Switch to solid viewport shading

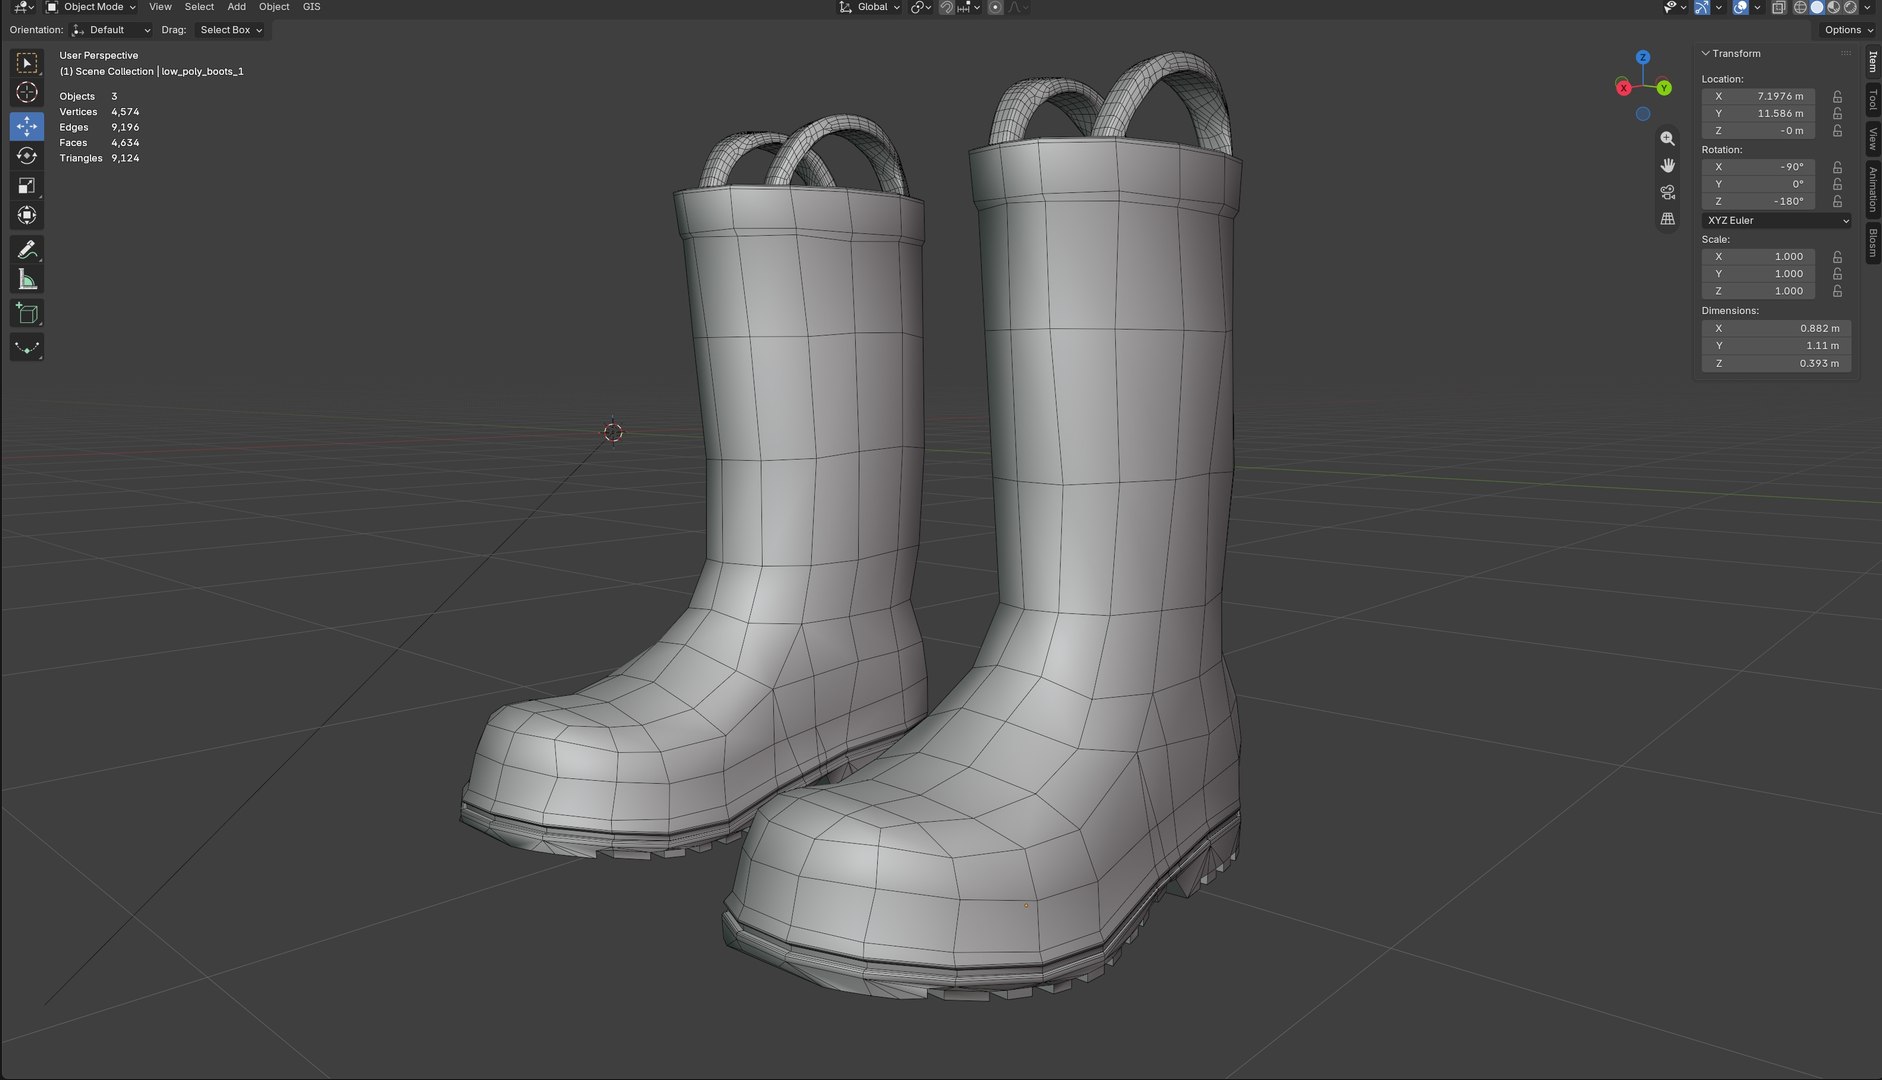click(x=1817, y=7)
